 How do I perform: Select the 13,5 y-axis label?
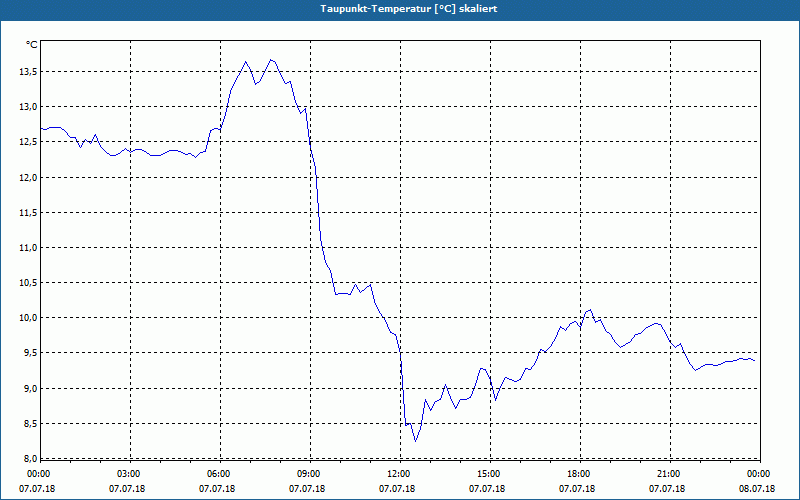pyautogui.click(x=28, y=72)
